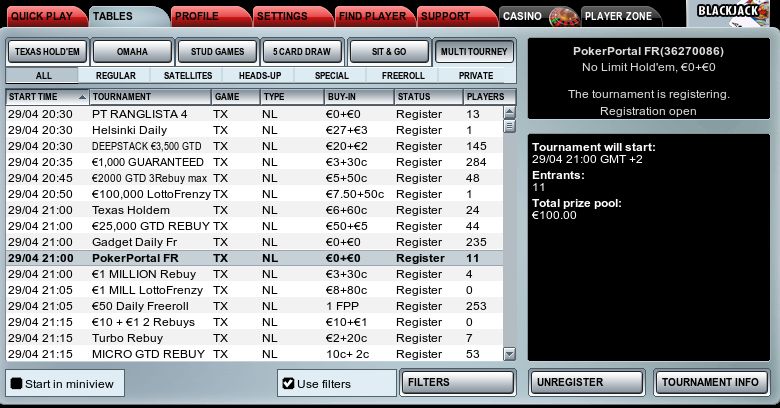The image size is (780, 408).
Task: Select the Multi Tourney button
Action: pyautogui.click(x=474, y=52)
